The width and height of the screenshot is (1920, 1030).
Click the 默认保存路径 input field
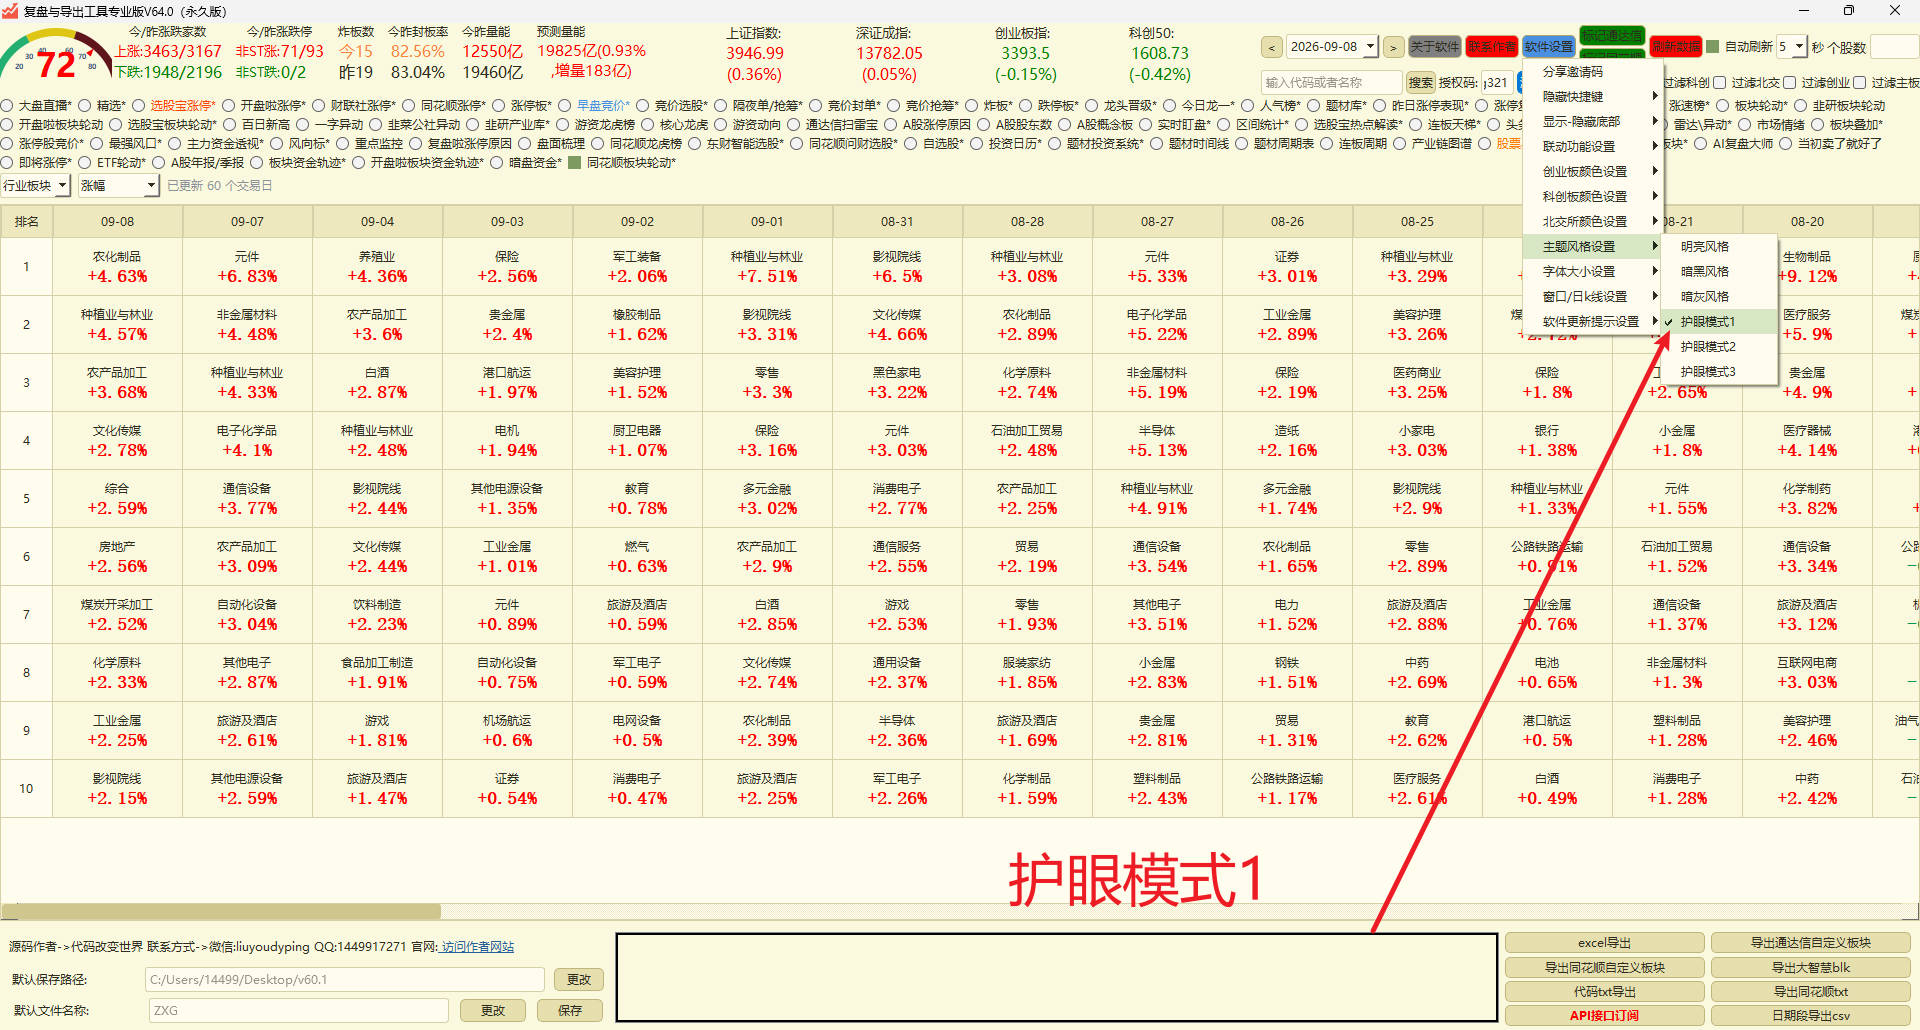tap(345, 979)
